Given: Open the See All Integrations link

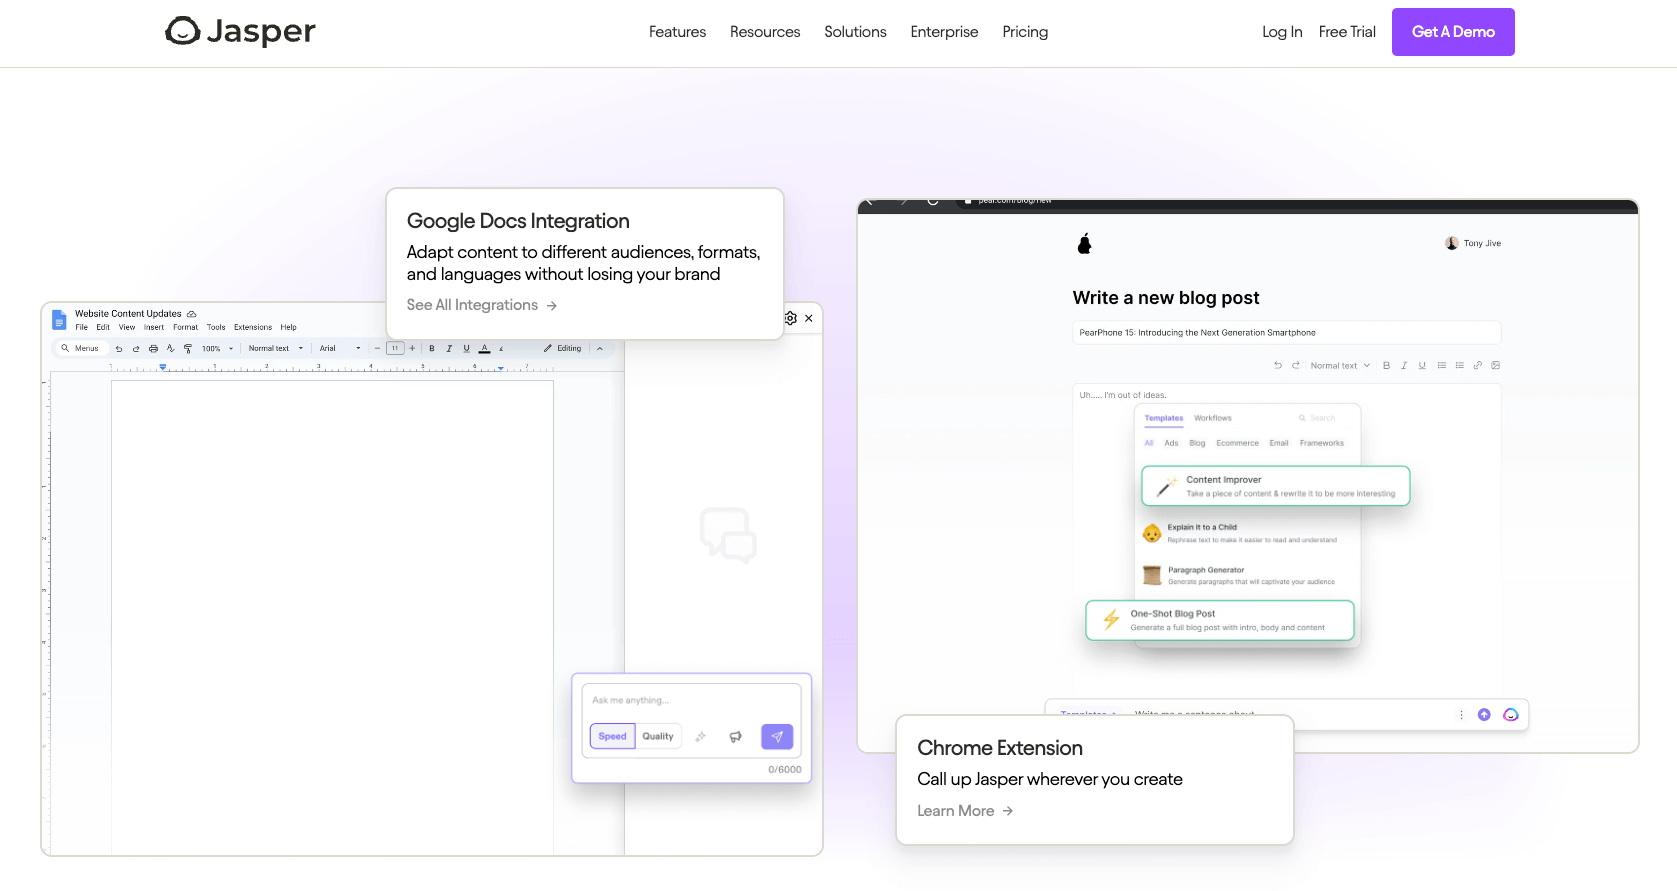Looking at the screenshot, I should (x=481, y=305).
